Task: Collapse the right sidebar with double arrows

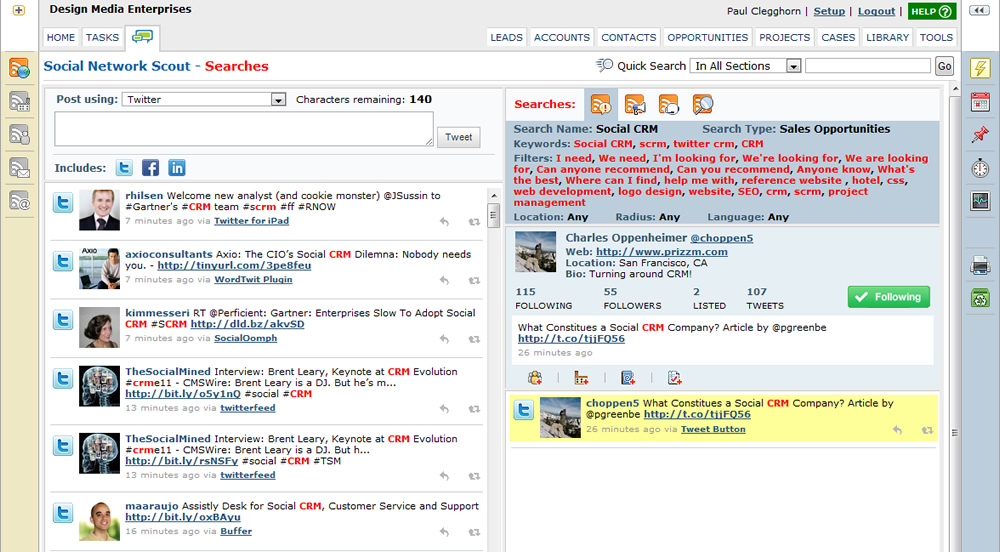Action: coord(979,10)
